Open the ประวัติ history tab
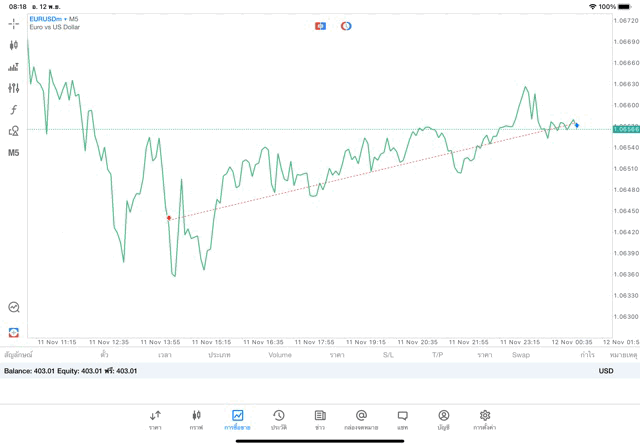This screenshot has width=640, height=447. point(278,419)
